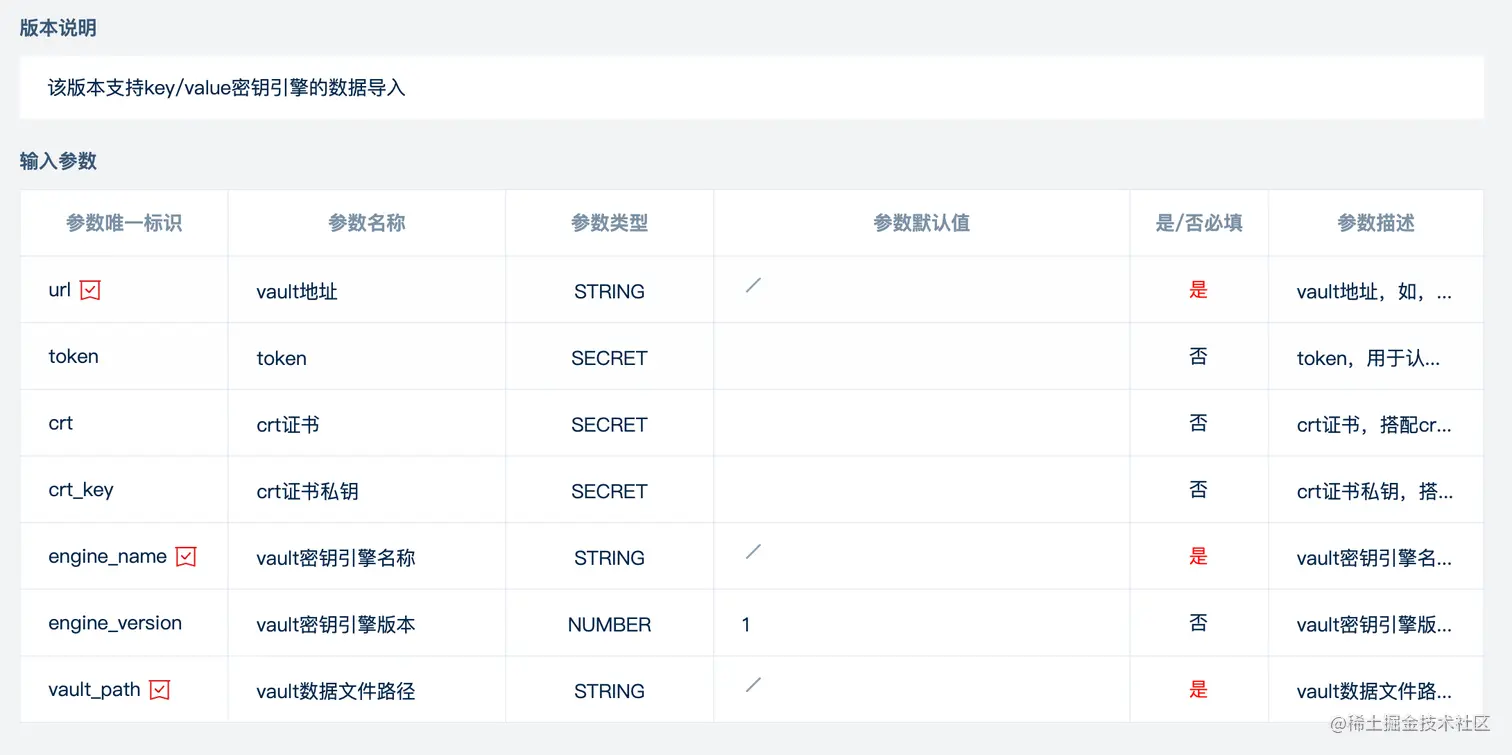Click the red check icon beside vault_path
This screenshot has height=755, width=1512.
[159, 690]
